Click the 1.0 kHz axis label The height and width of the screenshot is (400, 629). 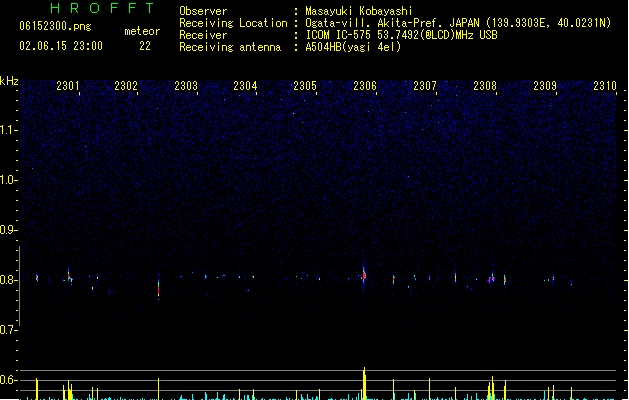8,180
